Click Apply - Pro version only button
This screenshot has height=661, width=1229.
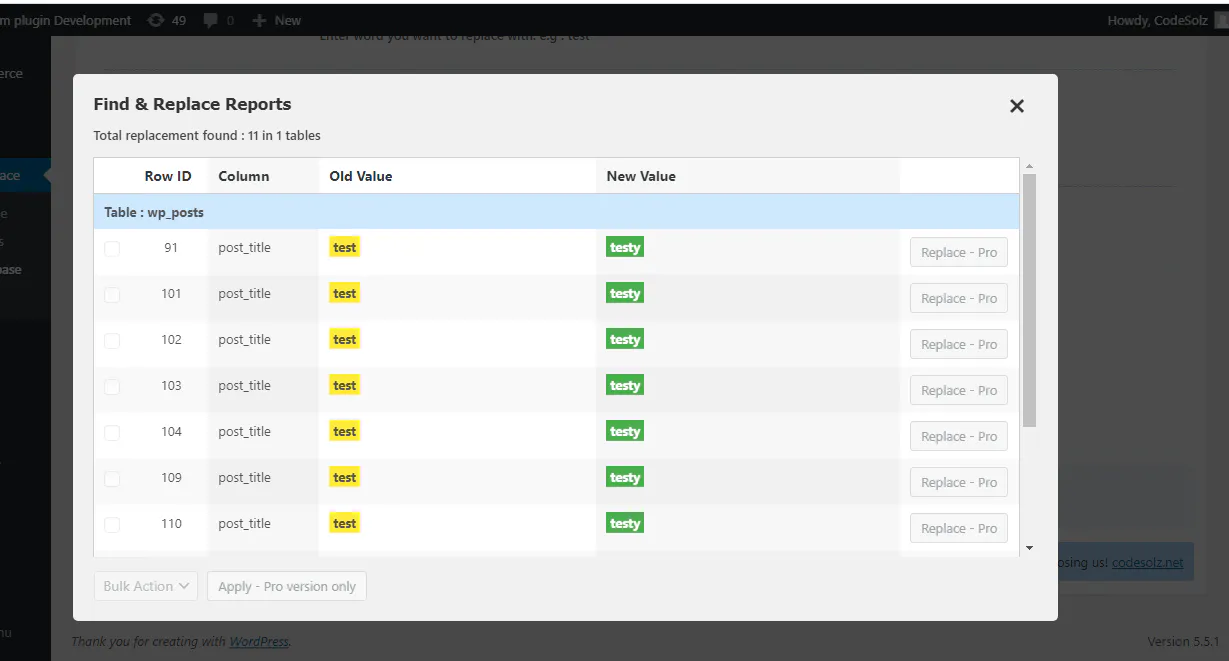click(287, 586)
